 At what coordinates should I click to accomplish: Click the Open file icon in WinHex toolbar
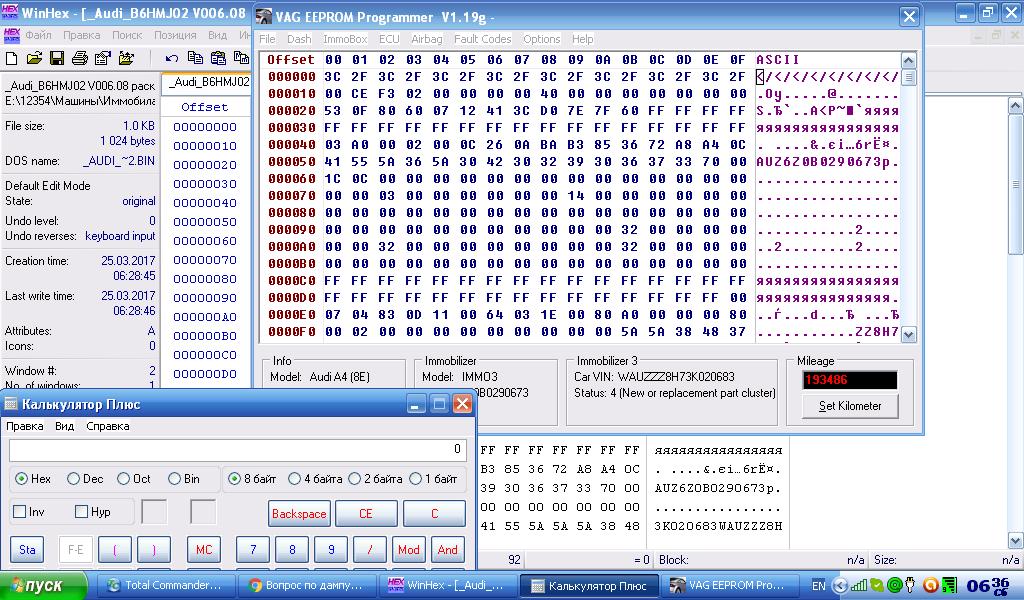click(x=34, y=59)
